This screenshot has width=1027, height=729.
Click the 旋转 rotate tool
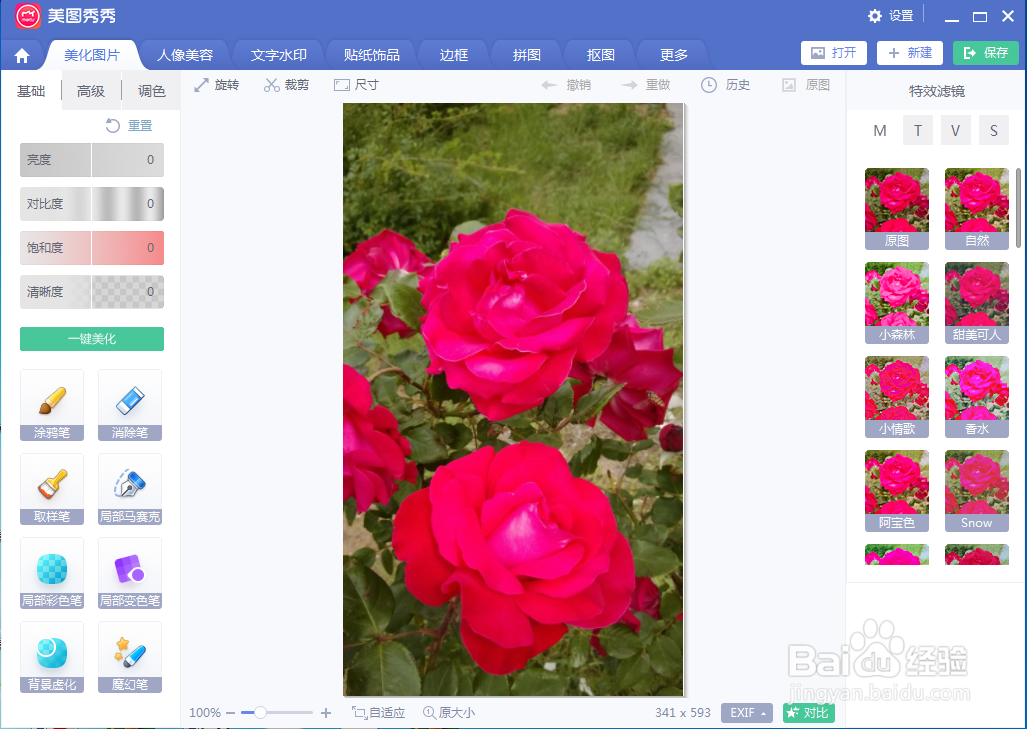click(217, 84)
